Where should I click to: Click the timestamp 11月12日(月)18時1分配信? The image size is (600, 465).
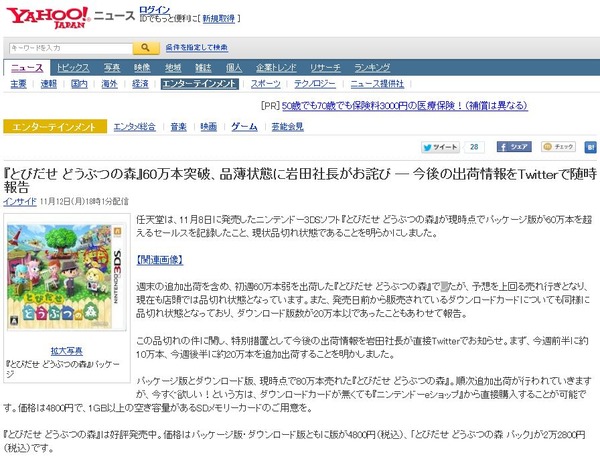[84, 201]
